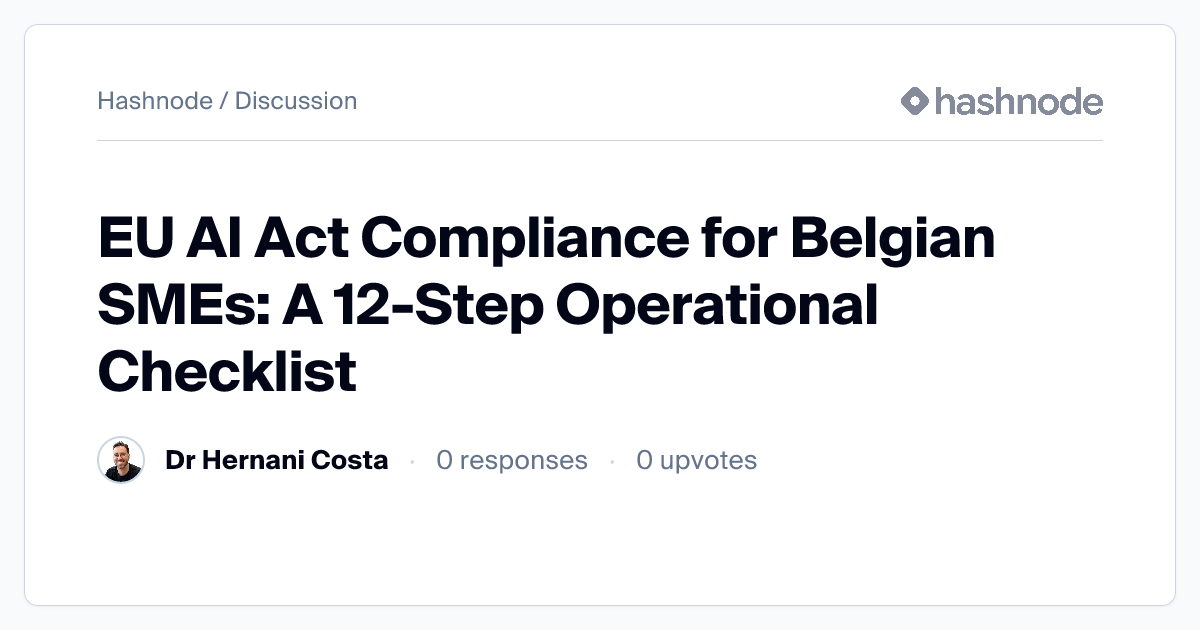
Task: Click the empty white area below the author row
Action: [x=600, y=545]
